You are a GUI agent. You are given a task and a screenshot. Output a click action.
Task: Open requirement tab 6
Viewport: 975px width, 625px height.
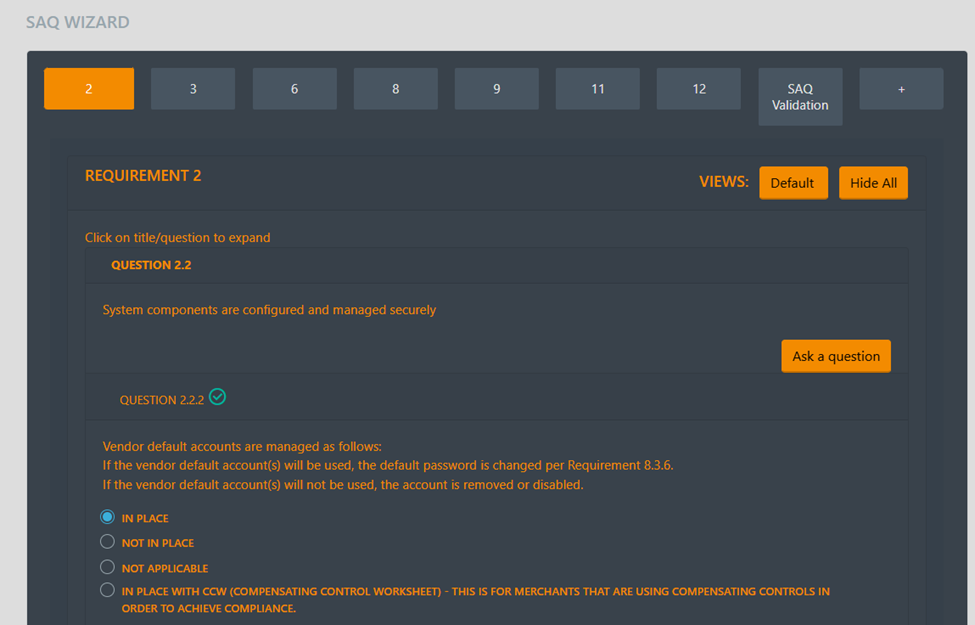[x=294, y=89]
